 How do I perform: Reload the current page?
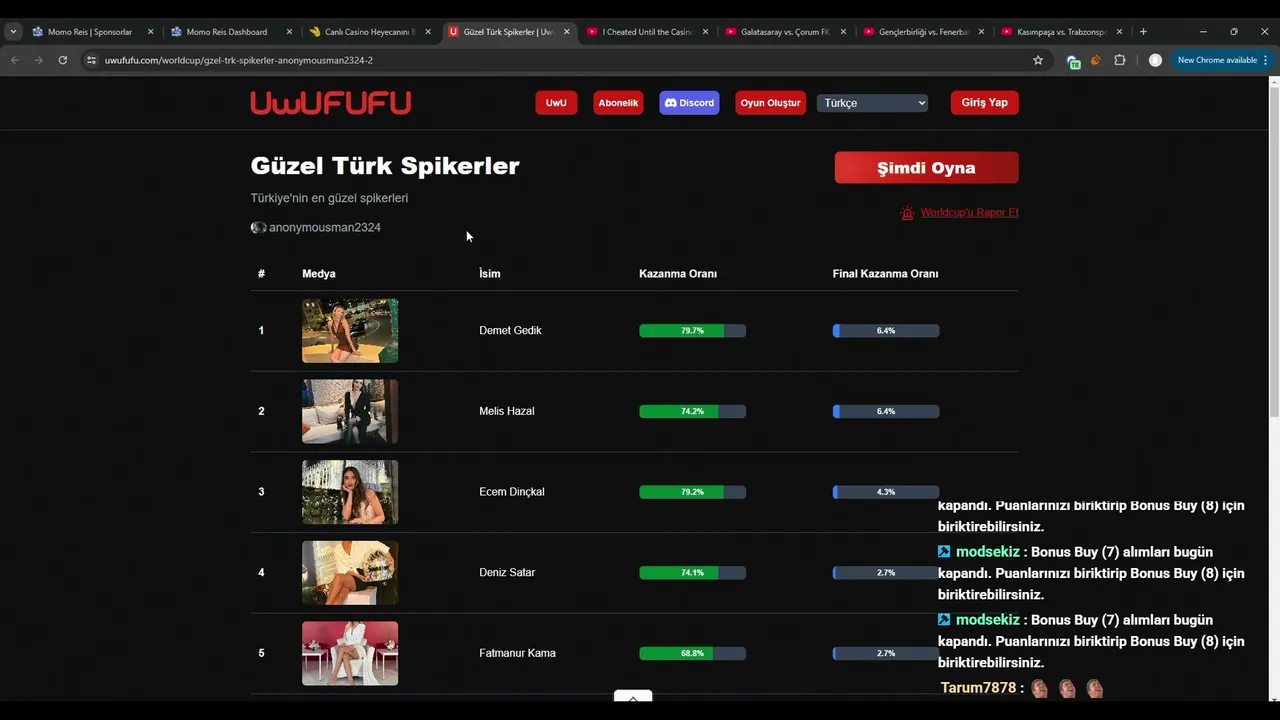coord(63,60)
